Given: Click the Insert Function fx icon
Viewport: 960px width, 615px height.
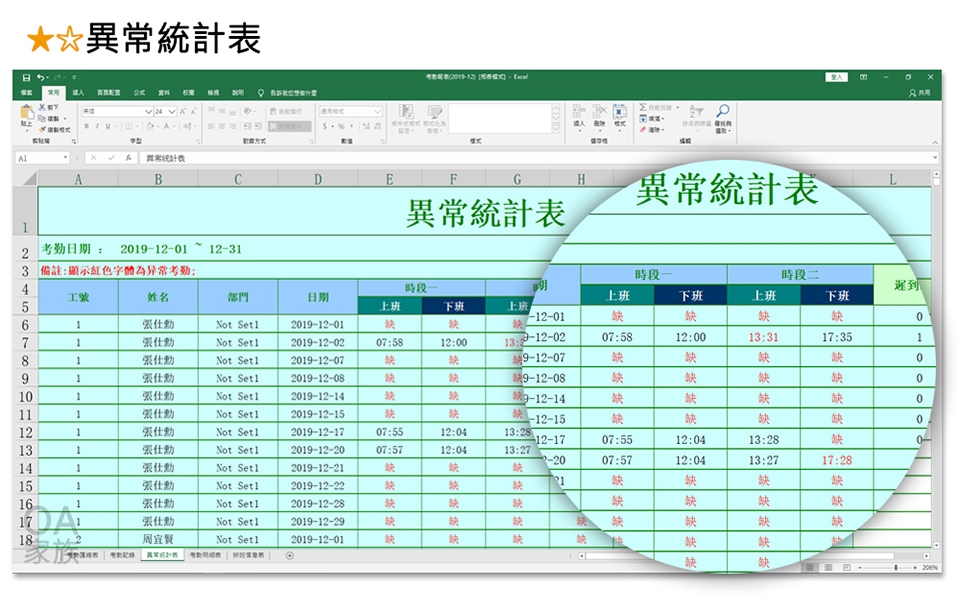Looking at the screenshot, I should [x=129, y=158].
